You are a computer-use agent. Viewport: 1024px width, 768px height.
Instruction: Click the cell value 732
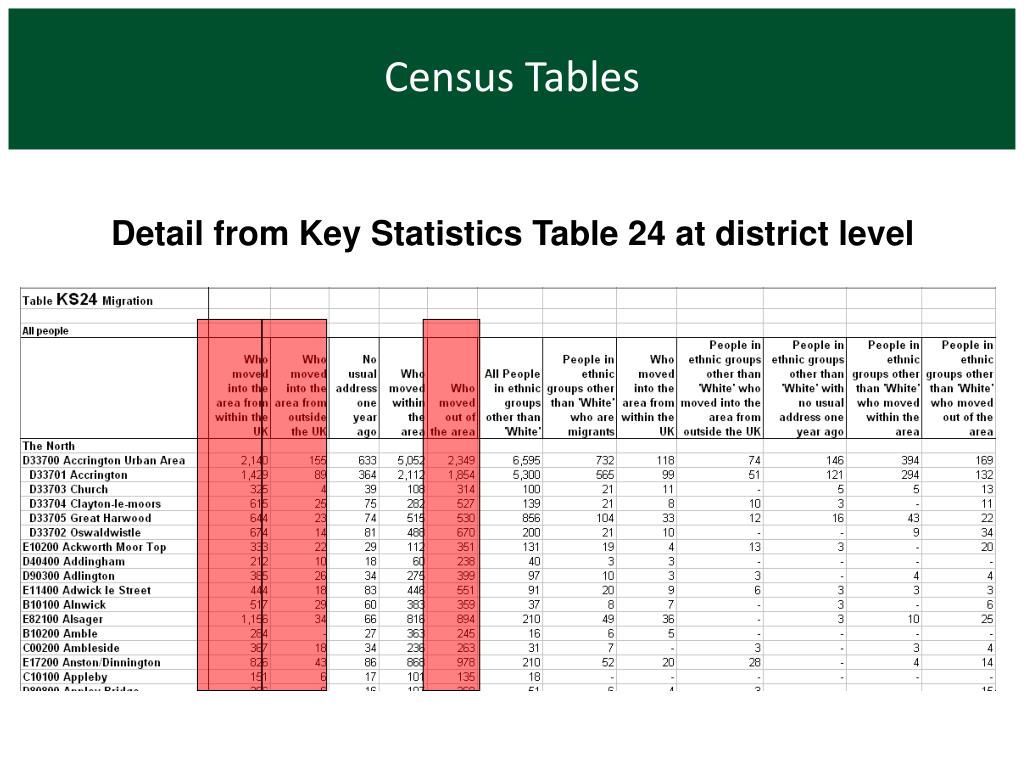click(605, 460)
